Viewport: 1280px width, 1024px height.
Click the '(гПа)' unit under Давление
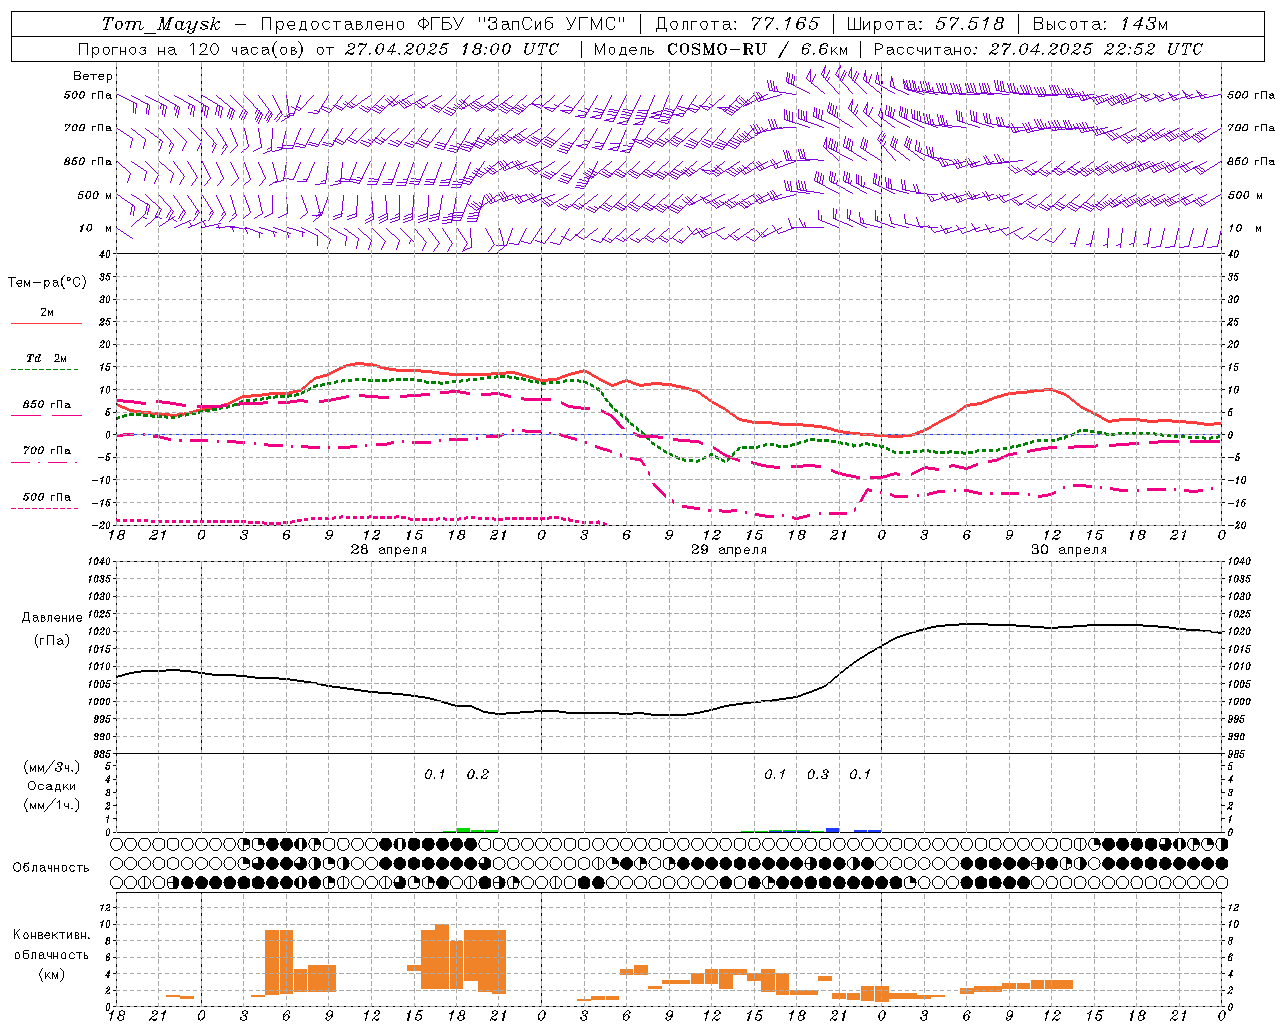[52, 641]
